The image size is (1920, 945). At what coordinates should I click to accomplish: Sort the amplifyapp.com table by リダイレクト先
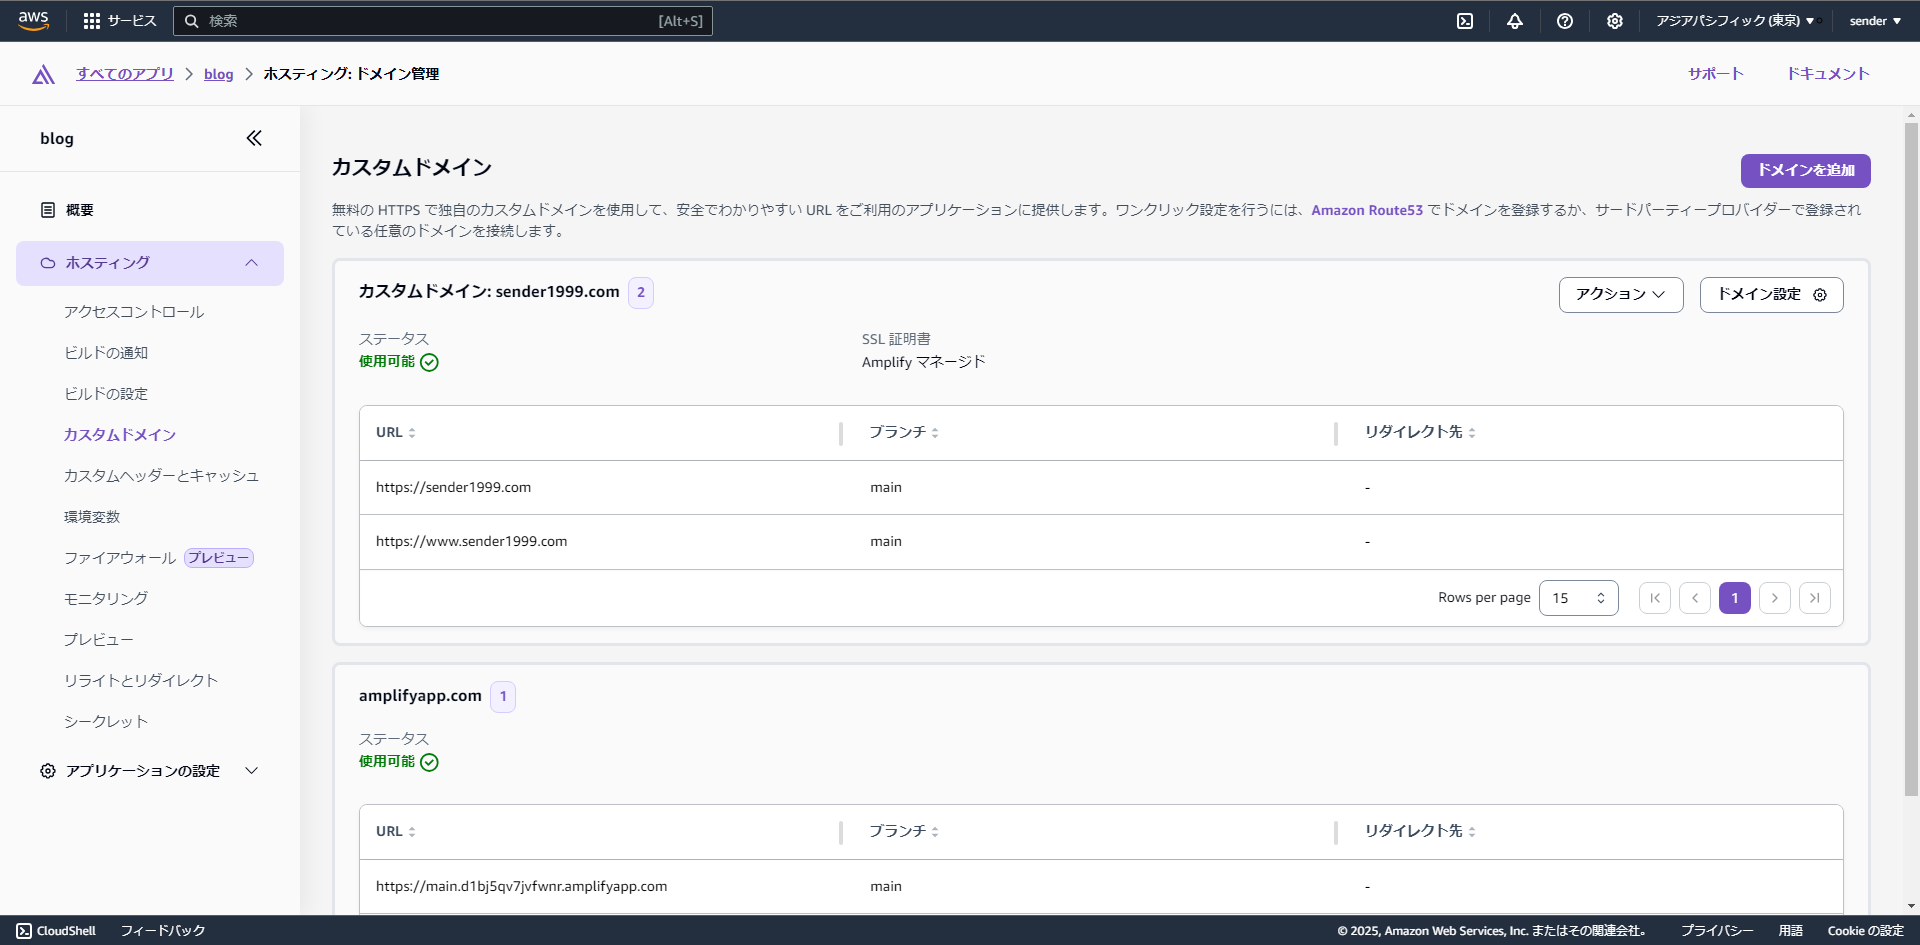(x=1472, y=832)
